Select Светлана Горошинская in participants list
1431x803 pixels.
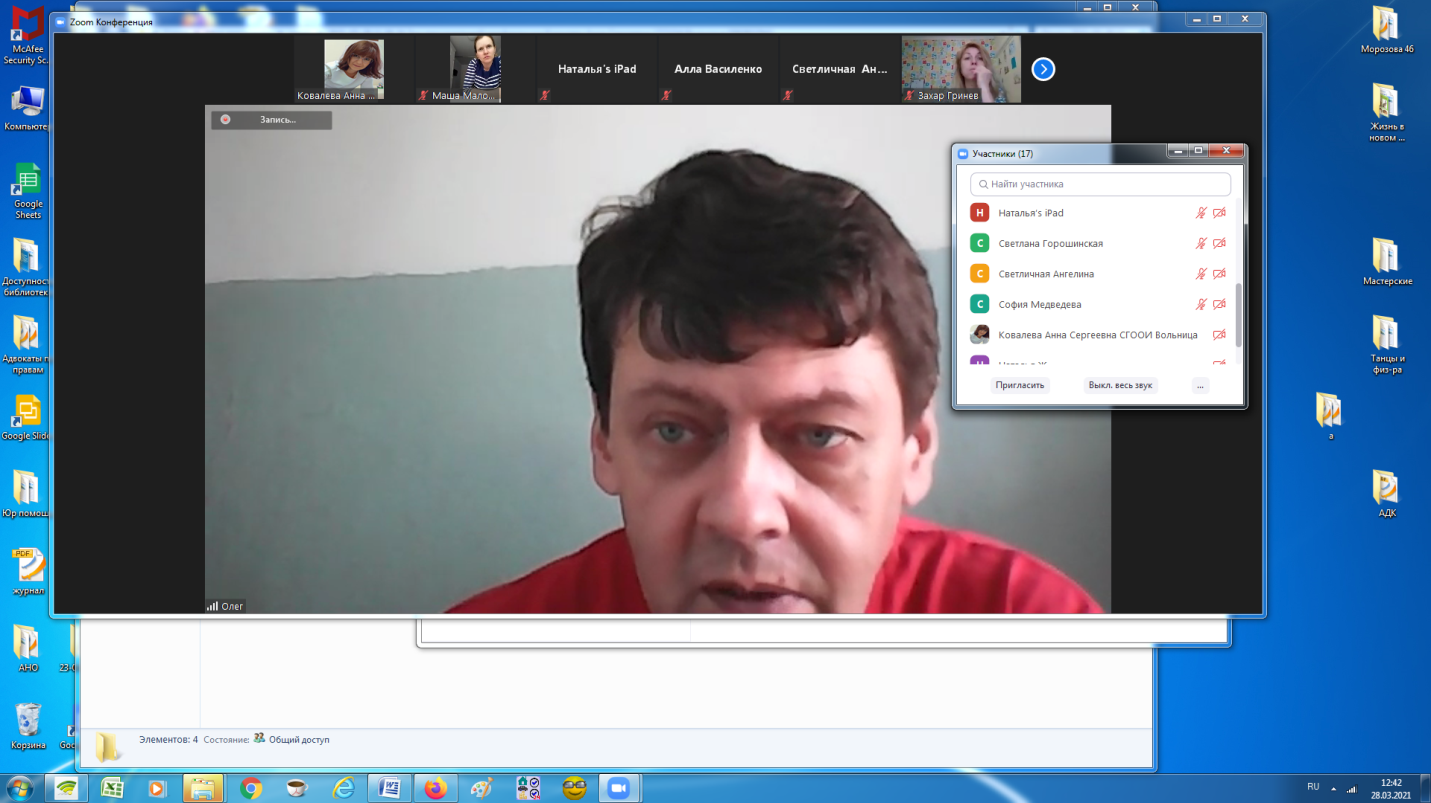(1050, 243)
